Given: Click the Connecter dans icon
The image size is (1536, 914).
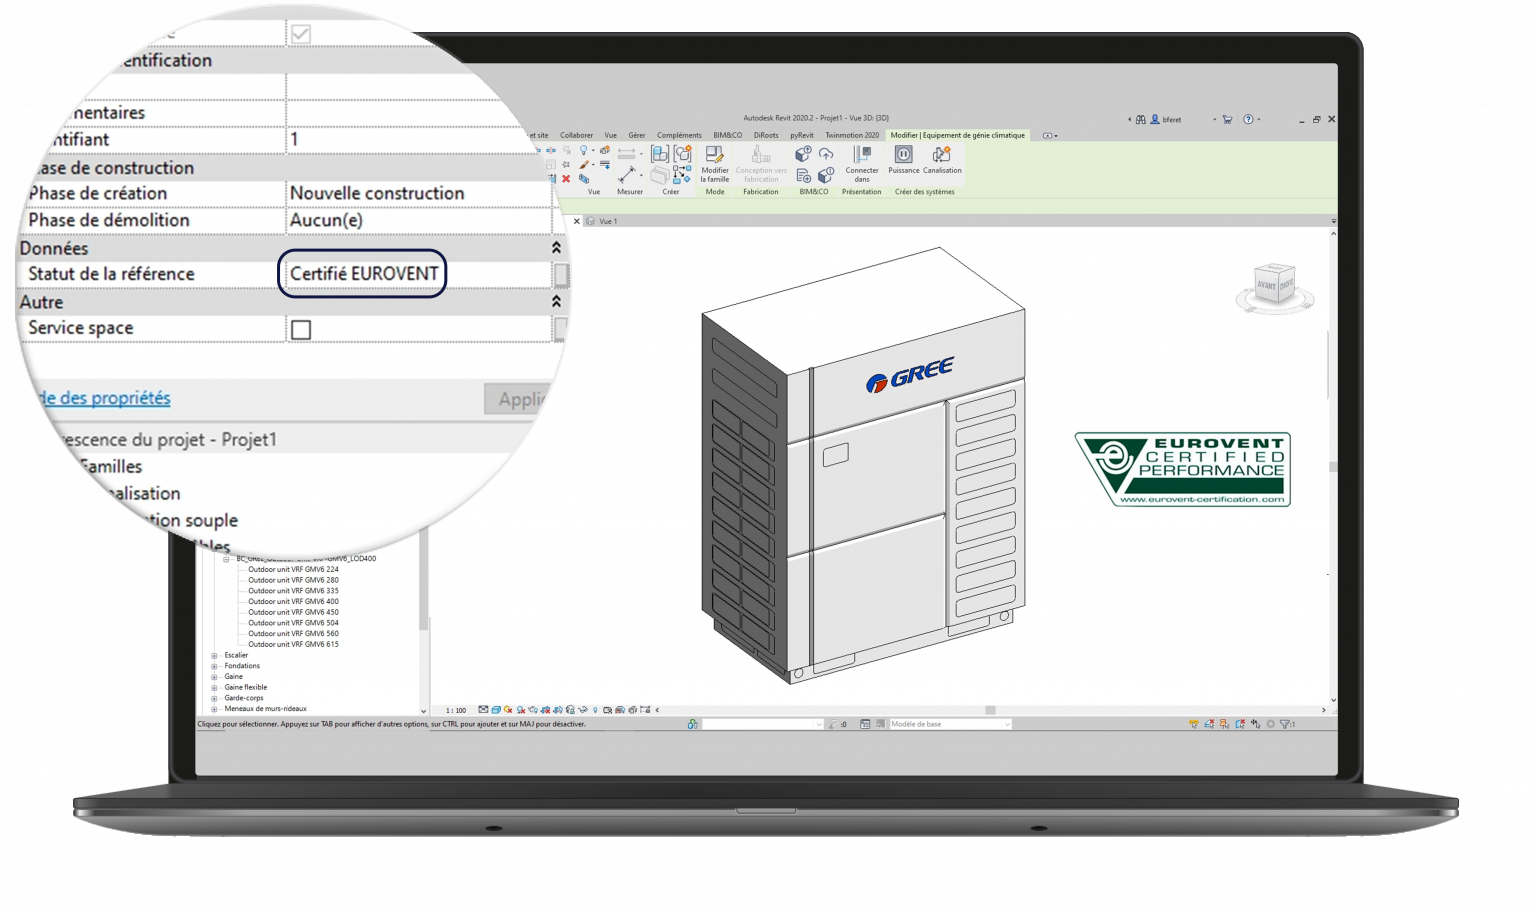Looking at the screenshot, I should pos(861,162).
